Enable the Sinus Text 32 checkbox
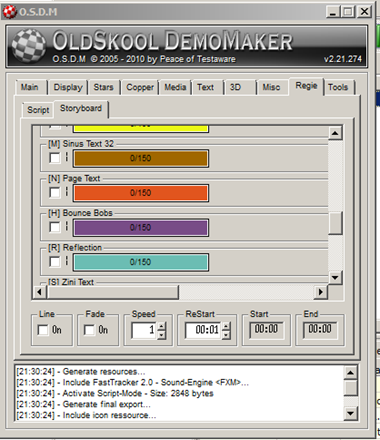 [55, 158]
